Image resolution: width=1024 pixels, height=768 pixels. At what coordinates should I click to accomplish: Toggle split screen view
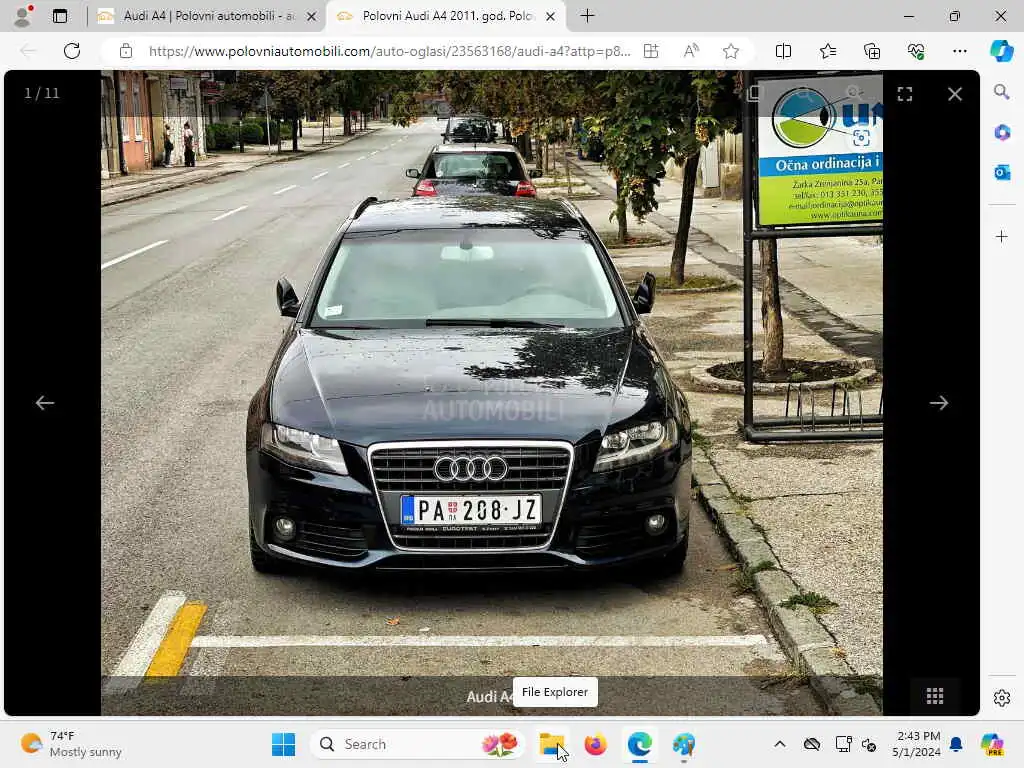click(x=783, y=51)
